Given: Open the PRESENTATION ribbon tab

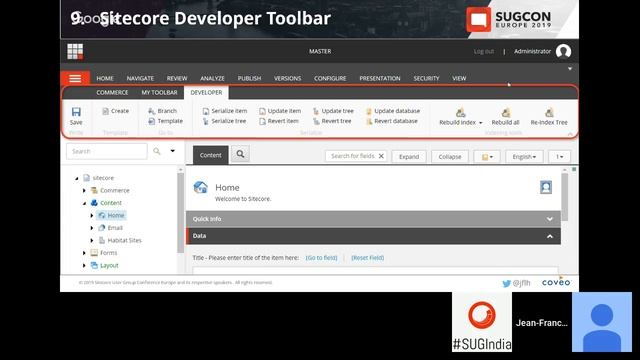Looking at the screenshot, I should (x=380, y=78).
